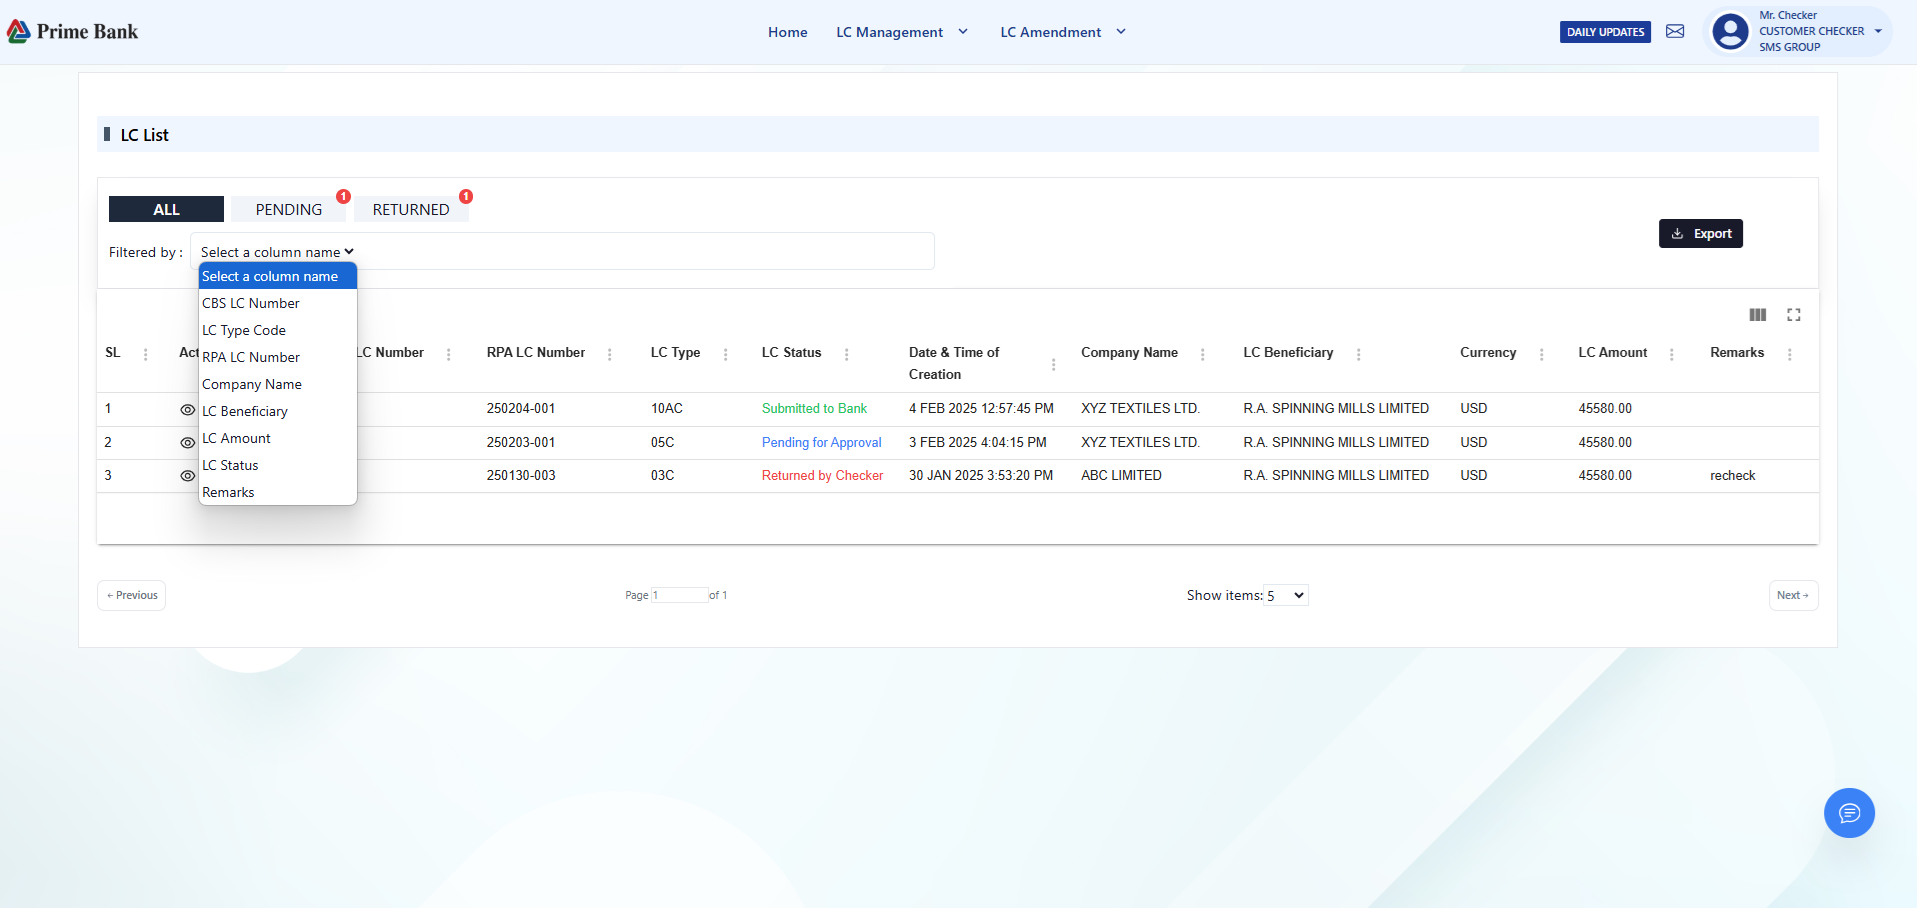Open the chat support bubble
The width and height of the screenshot is (1917, 908).
point(1849,813)
